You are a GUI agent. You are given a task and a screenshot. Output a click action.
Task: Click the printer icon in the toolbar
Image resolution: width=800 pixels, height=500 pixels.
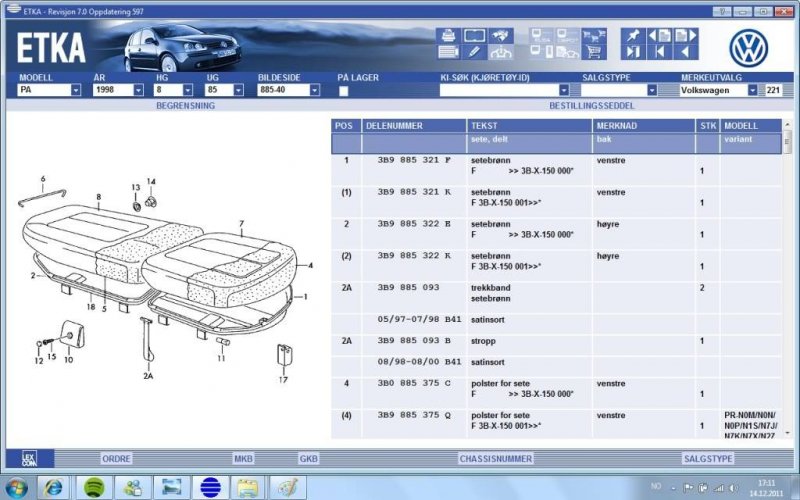[447, 35]
